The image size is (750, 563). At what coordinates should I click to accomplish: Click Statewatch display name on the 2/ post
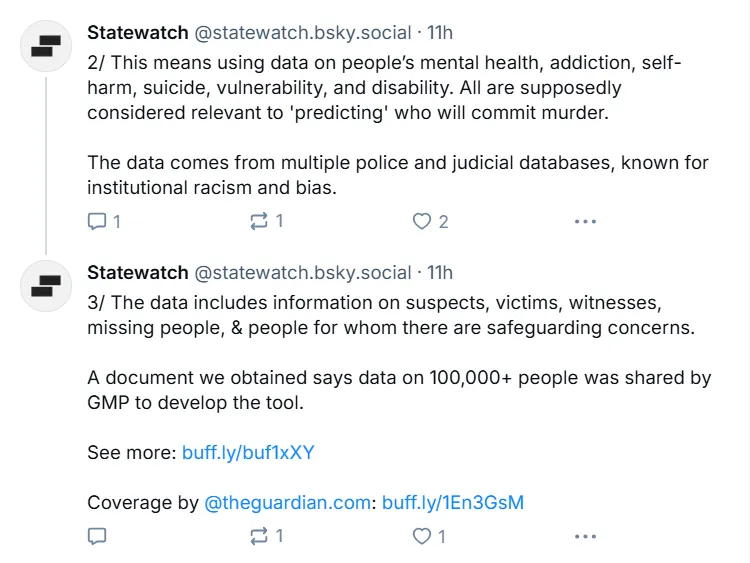[137, 33]
